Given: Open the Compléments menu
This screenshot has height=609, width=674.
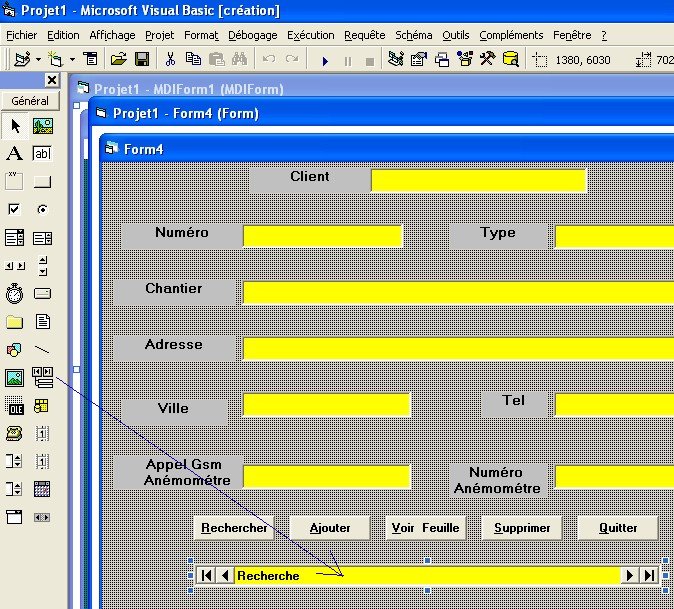Looking at the screenshot, I should pyautogui.click(x=511, y=35).
